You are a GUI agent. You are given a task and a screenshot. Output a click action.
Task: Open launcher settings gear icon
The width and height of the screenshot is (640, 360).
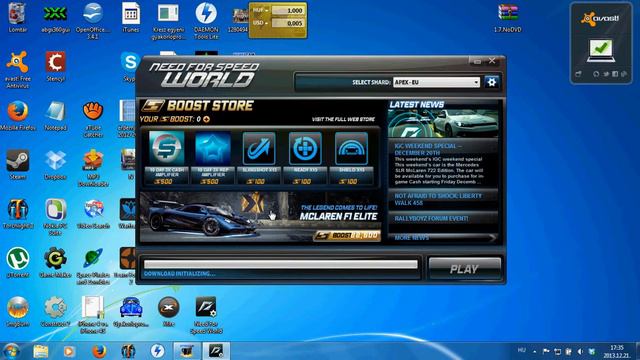(491, 82)
